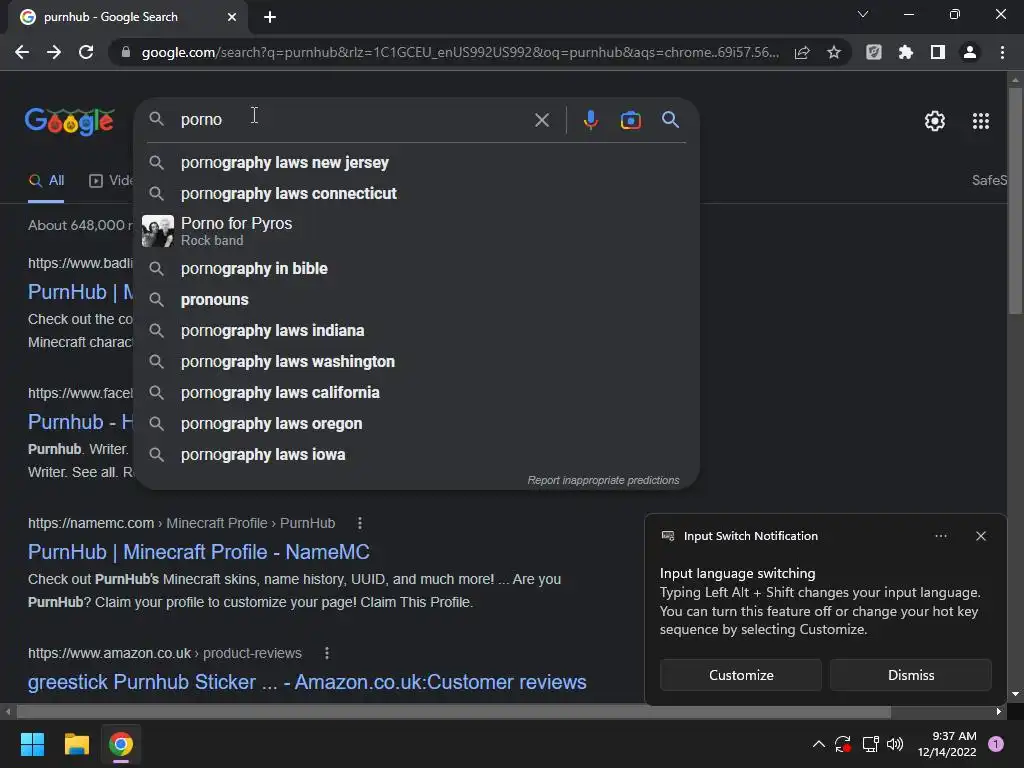Open the Chrome profile avatar
The height and width of the screenshot is (768, 1024).
(x=970, y=52)
